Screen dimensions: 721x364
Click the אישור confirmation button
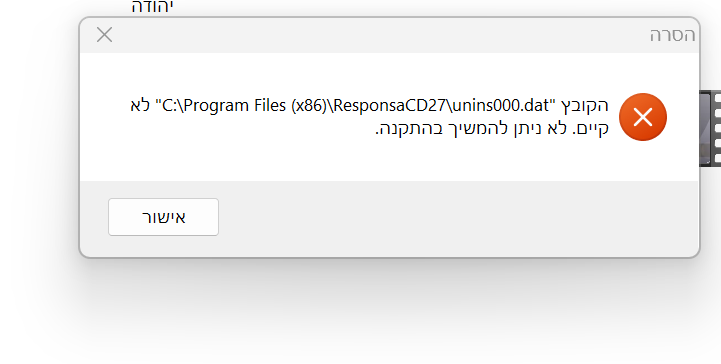tap(163, 217)
